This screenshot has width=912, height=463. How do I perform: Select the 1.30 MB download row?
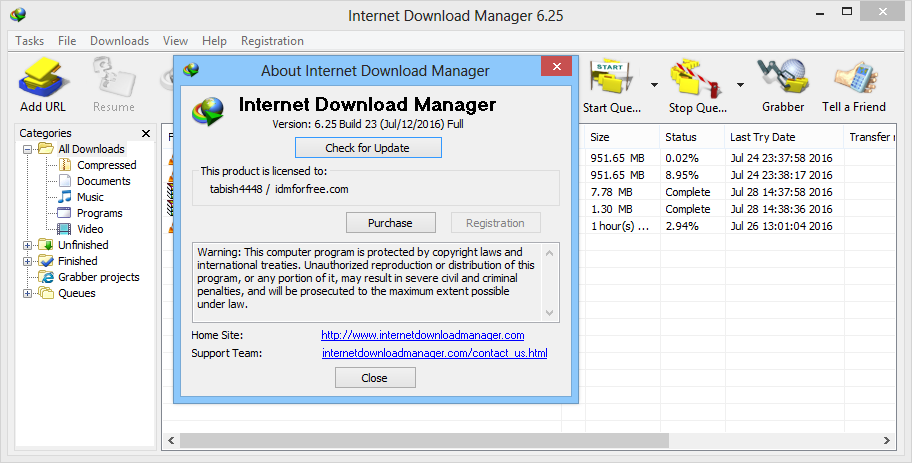611,209
